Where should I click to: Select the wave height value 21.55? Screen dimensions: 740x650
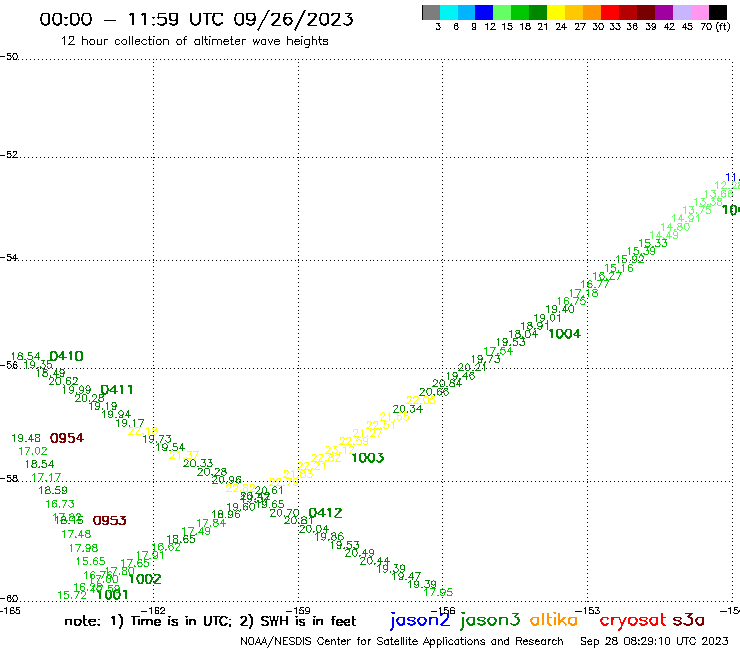pos(395,416)
